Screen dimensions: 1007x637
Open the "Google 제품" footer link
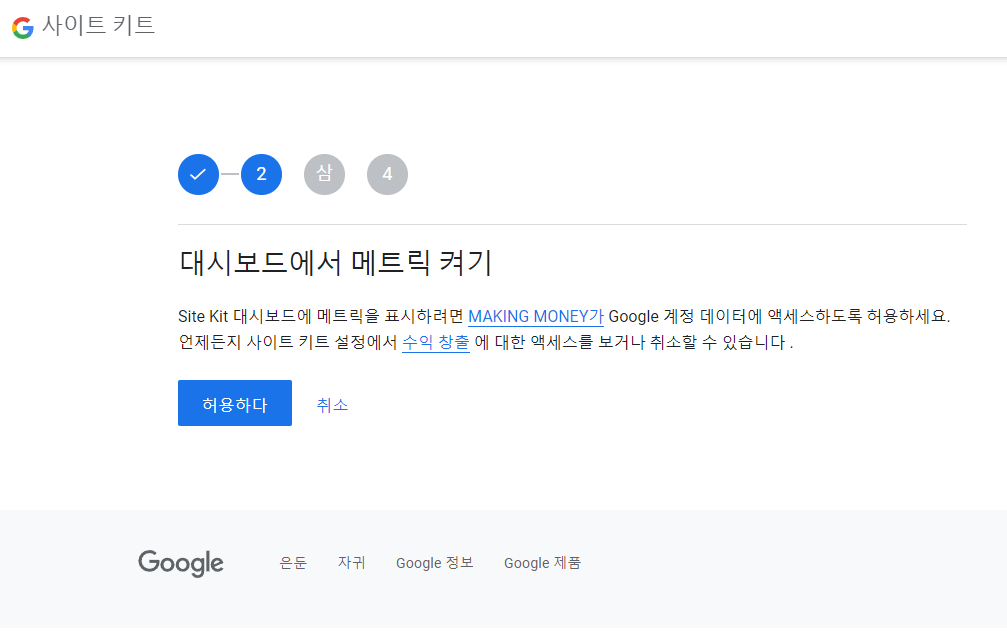click(542, 562)
